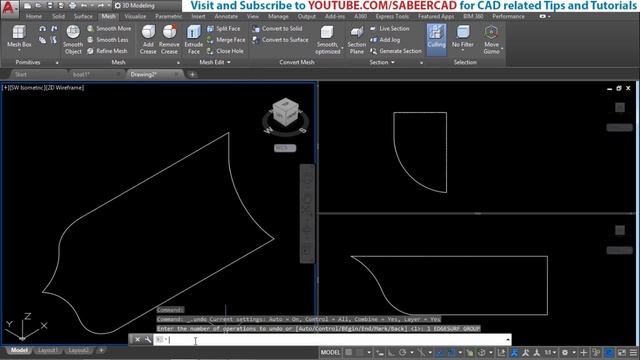Select the Add Crease tool
The height and width of the screenshot is (360, 640).
point(148,40)
